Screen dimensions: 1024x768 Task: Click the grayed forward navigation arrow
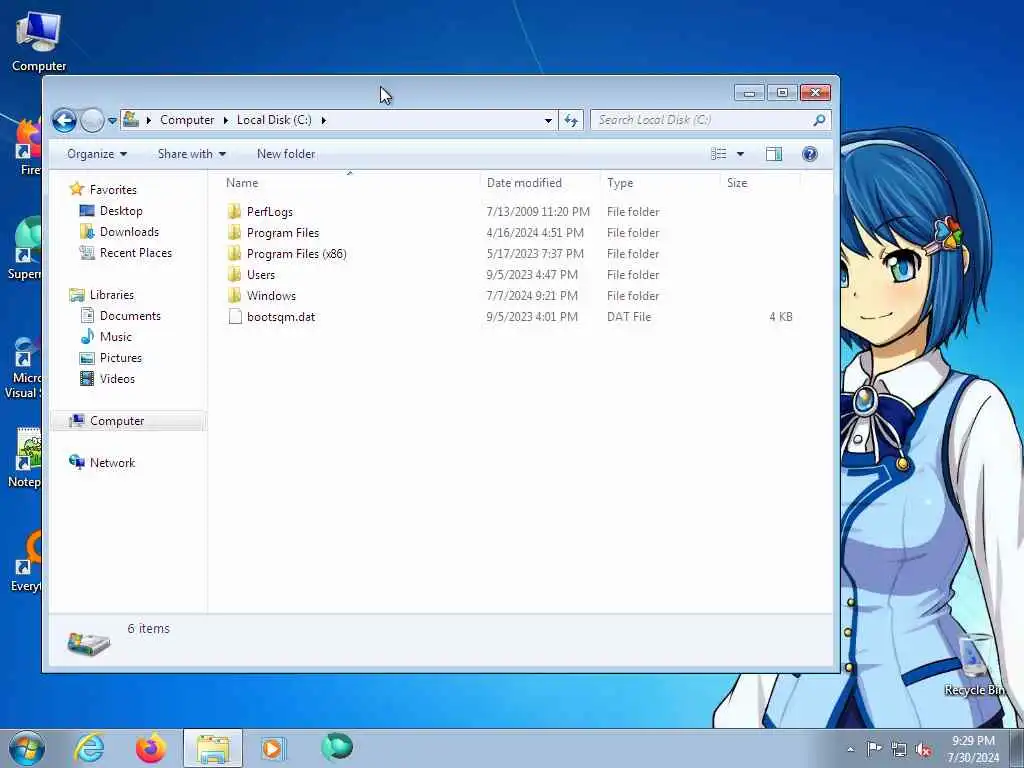tap(92, 120)
